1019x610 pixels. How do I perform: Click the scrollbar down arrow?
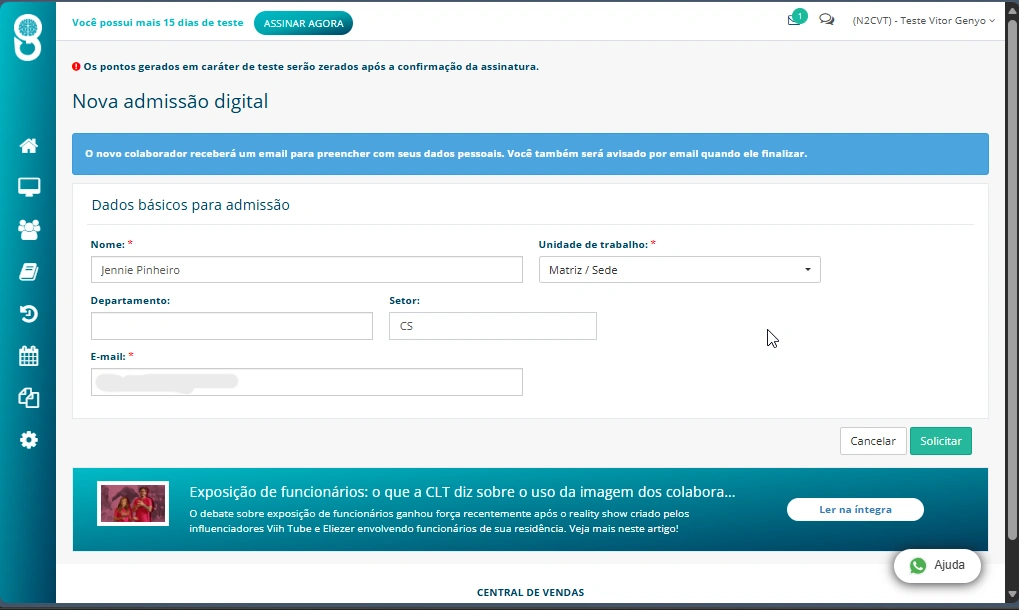(x=1012, y=594)
